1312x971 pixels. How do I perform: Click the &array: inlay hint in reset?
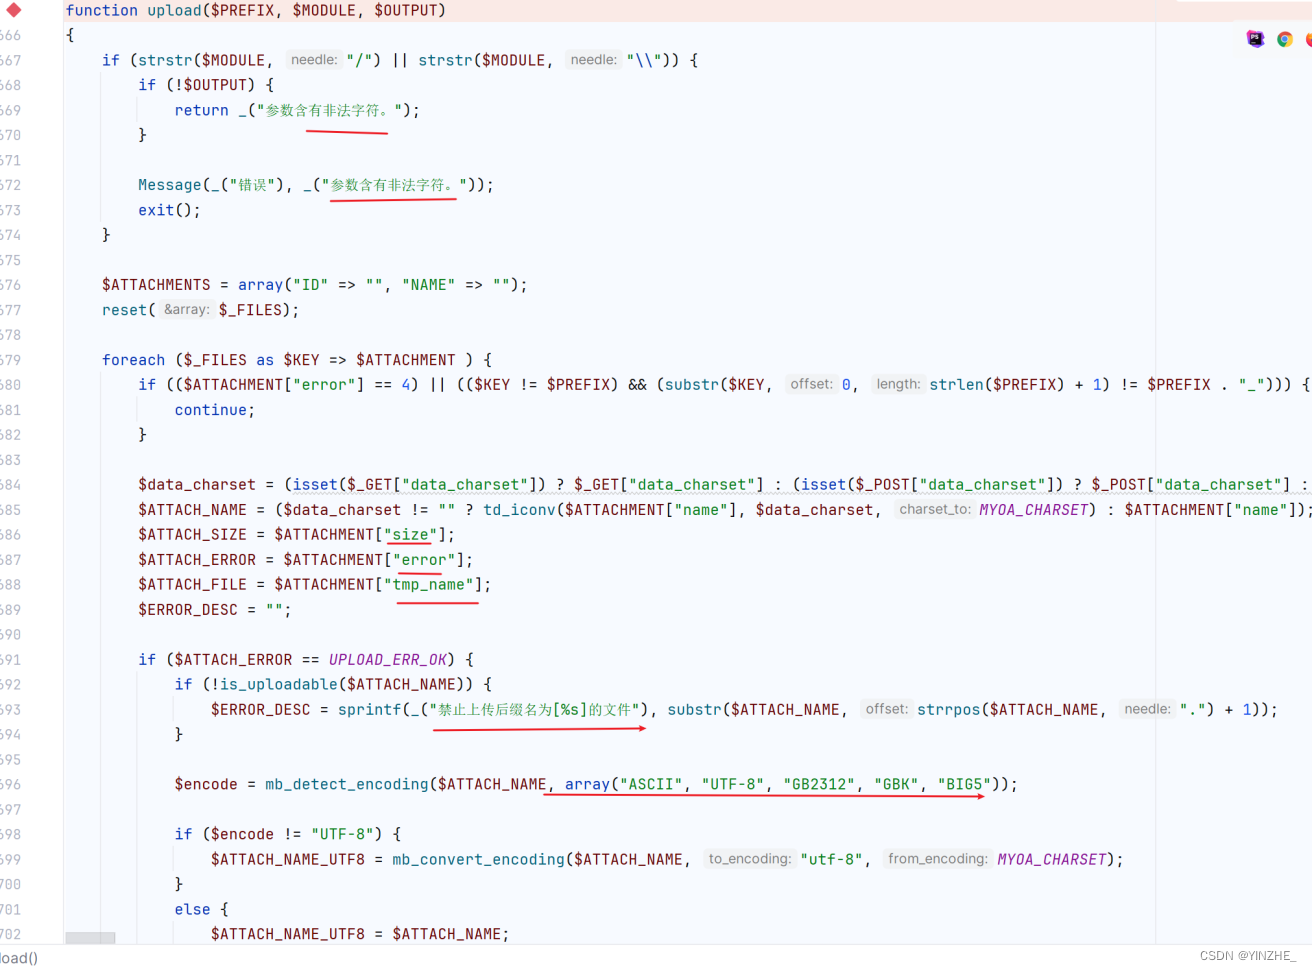coord(187,310)
